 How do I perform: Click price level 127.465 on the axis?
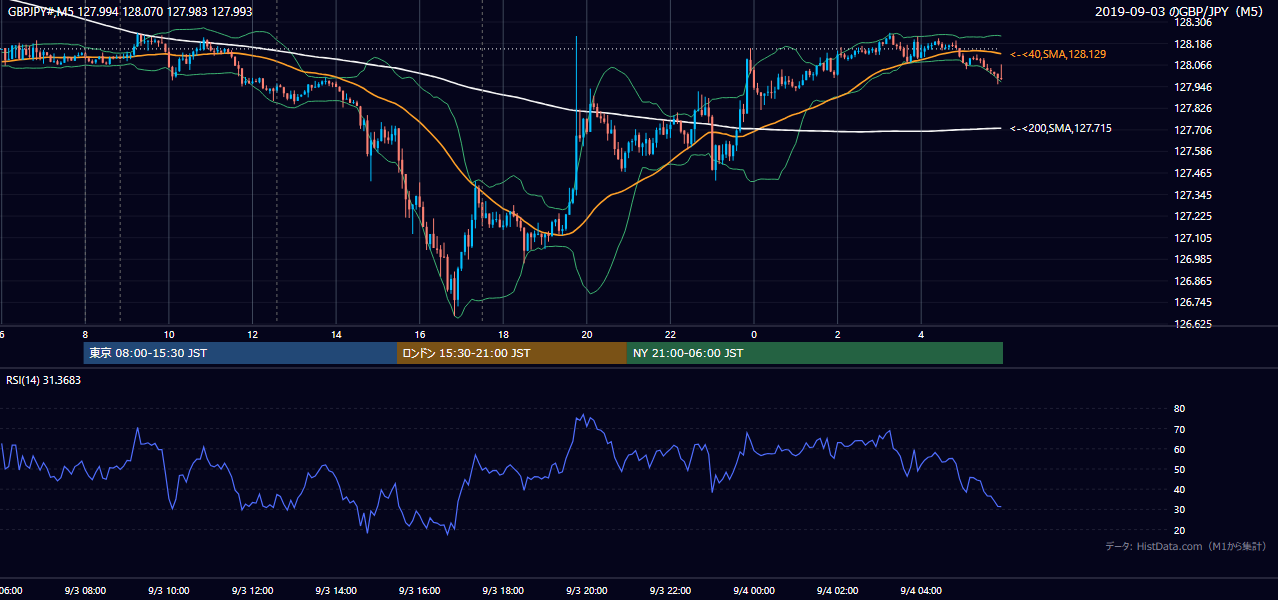point(1193,173)
